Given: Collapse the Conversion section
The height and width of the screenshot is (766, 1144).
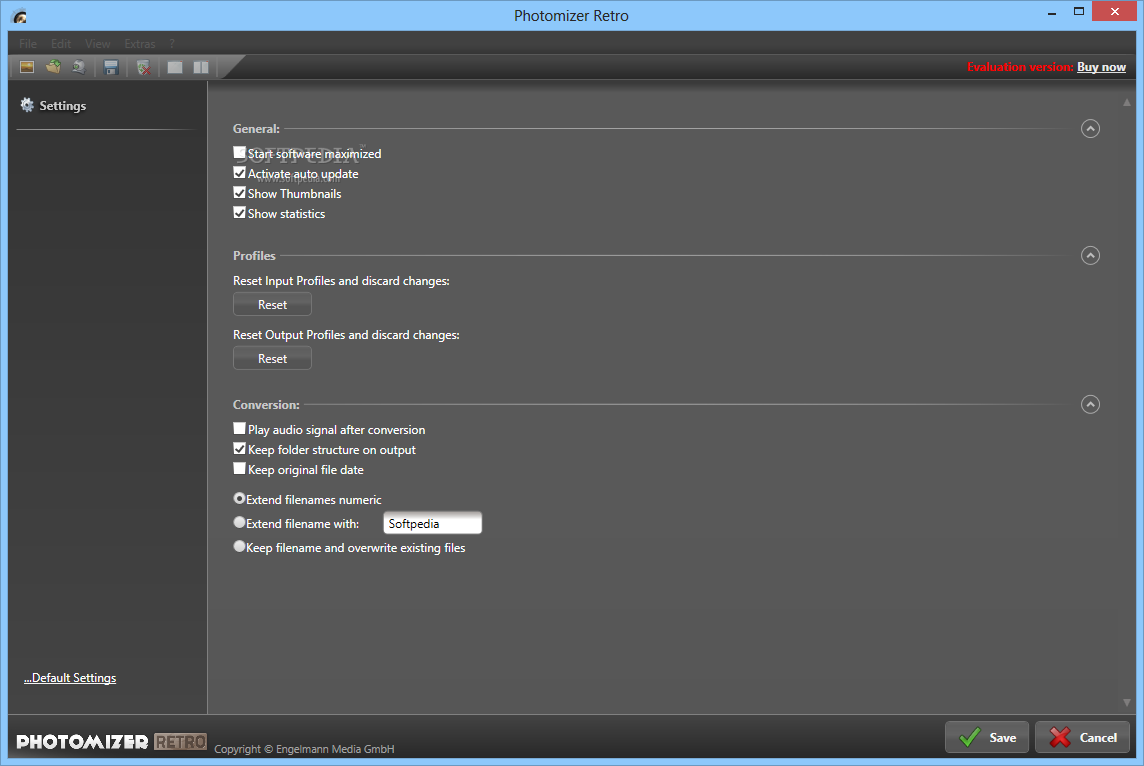Looking at the screenshot, I should tap(1090, 405).
